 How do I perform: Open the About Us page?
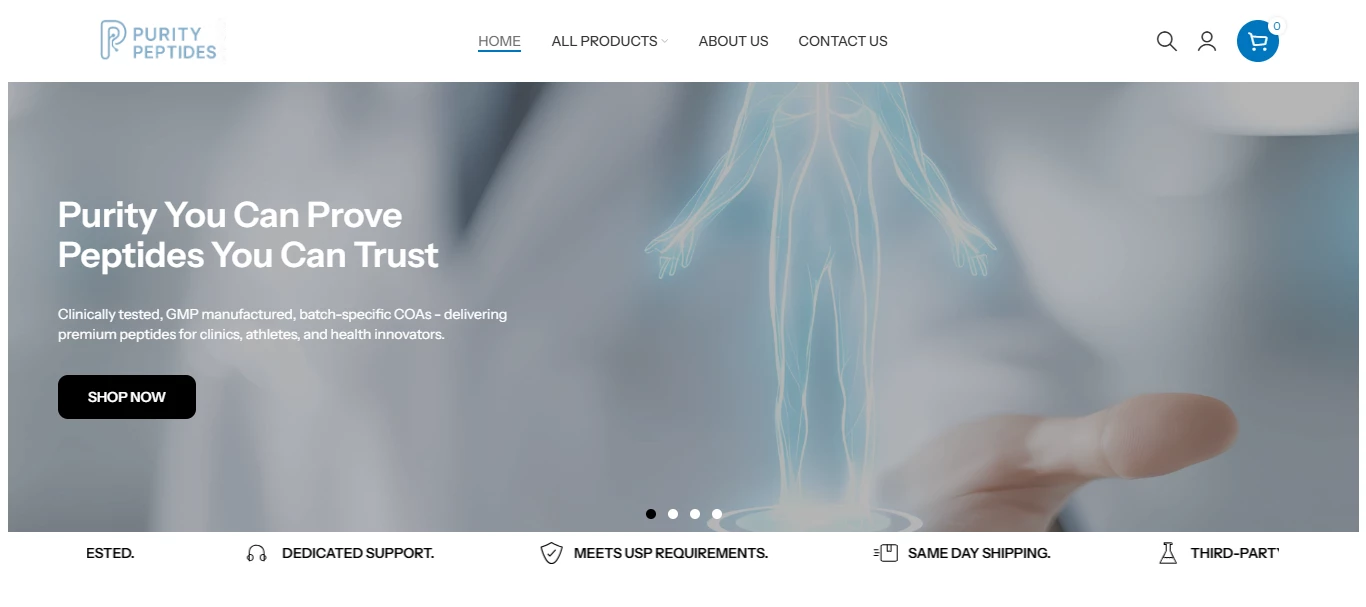pos(733,41)
